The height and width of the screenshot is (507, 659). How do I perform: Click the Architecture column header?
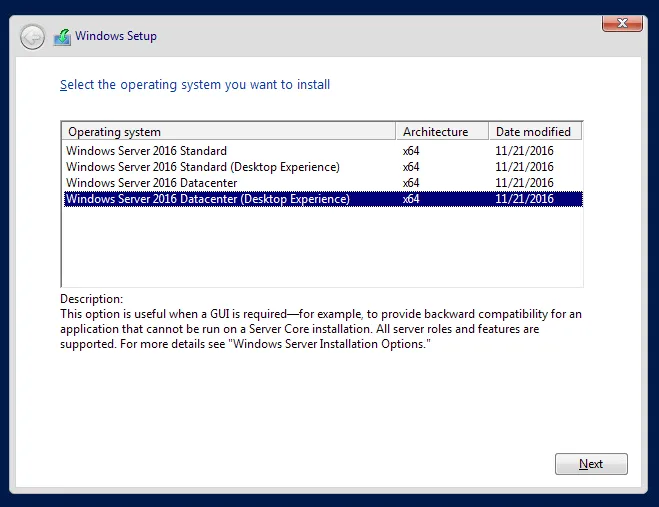442,132
